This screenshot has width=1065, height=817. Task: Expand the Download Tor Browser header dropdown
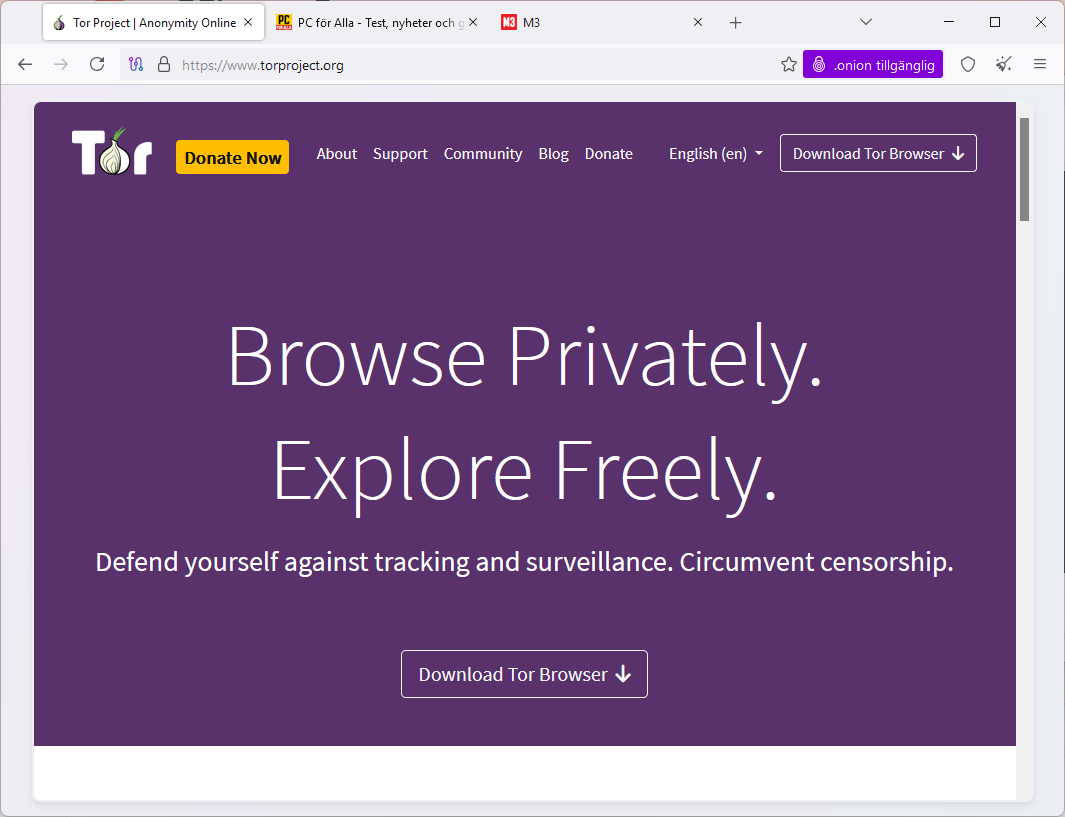877,153
